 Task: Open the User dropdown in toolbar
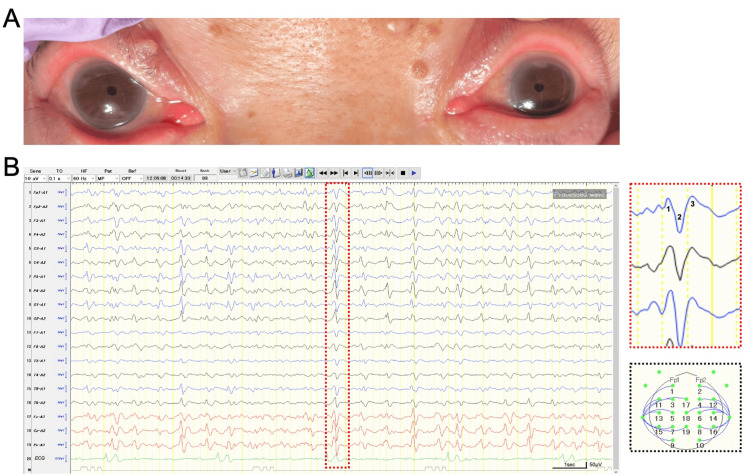pos(228,171)
